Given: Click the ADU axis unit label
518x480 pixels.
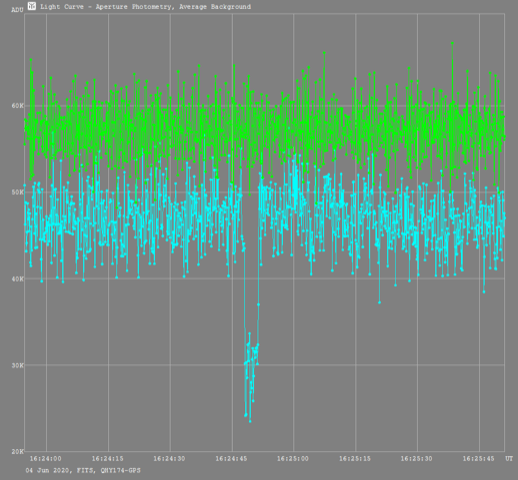Looking at the screenshot, I should click(x=17, y=10).
